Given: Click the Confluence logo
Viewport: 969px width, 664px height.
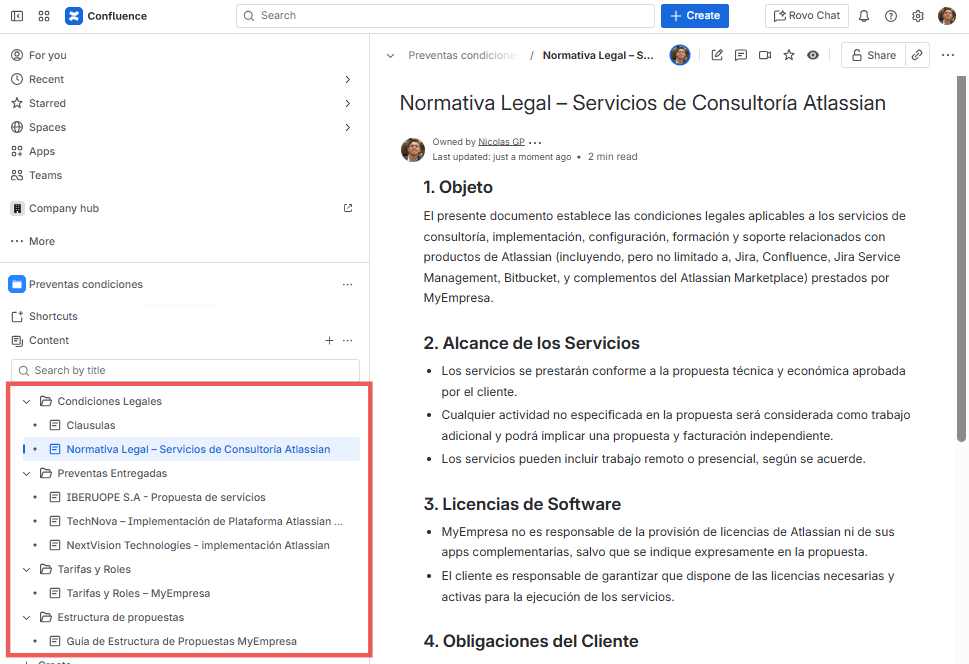Looking at the screenshot, I should pyautogui.click(x=106, y=16).
